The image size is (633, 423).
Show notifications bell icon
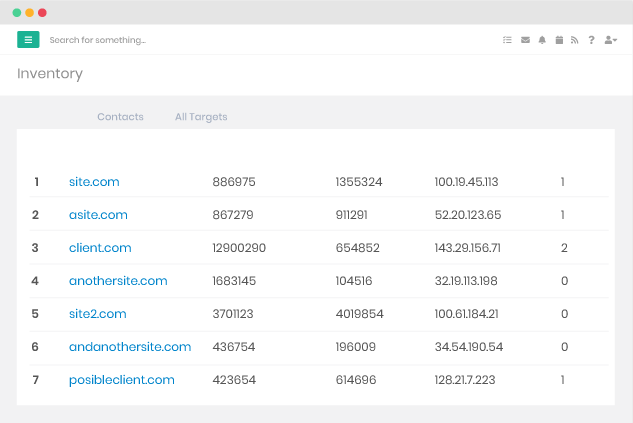542,40
